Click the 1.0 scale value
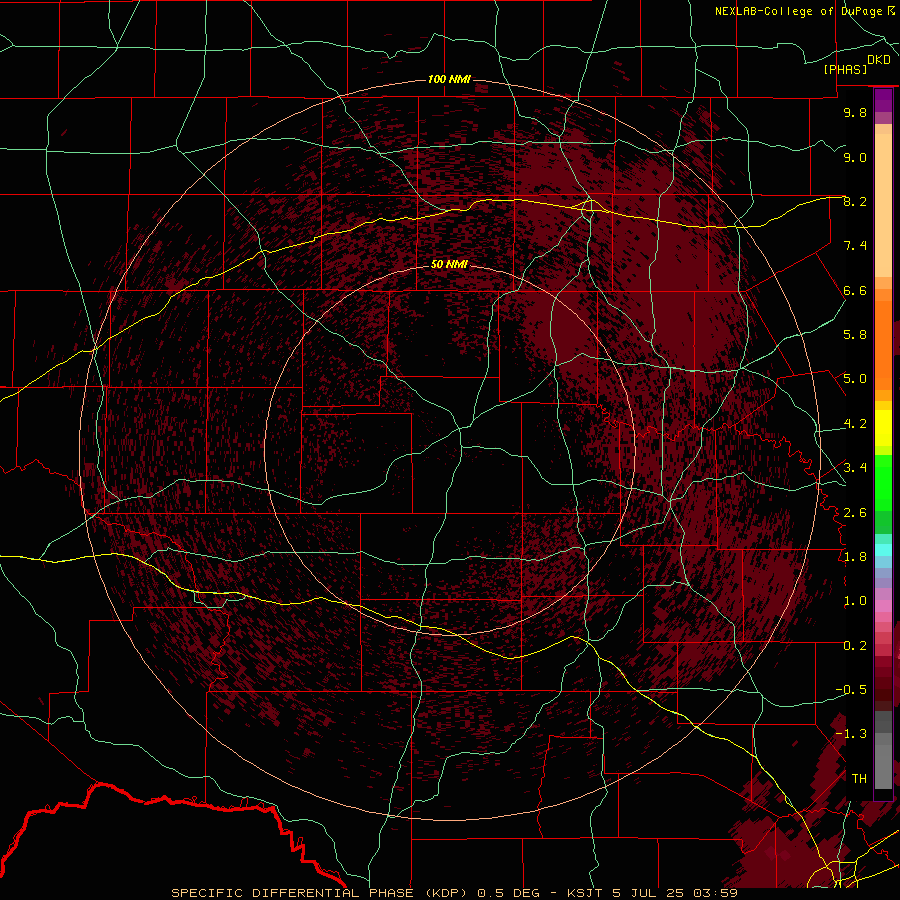The width and height of the screenshot is (900, 900). [x=855, y=601]
